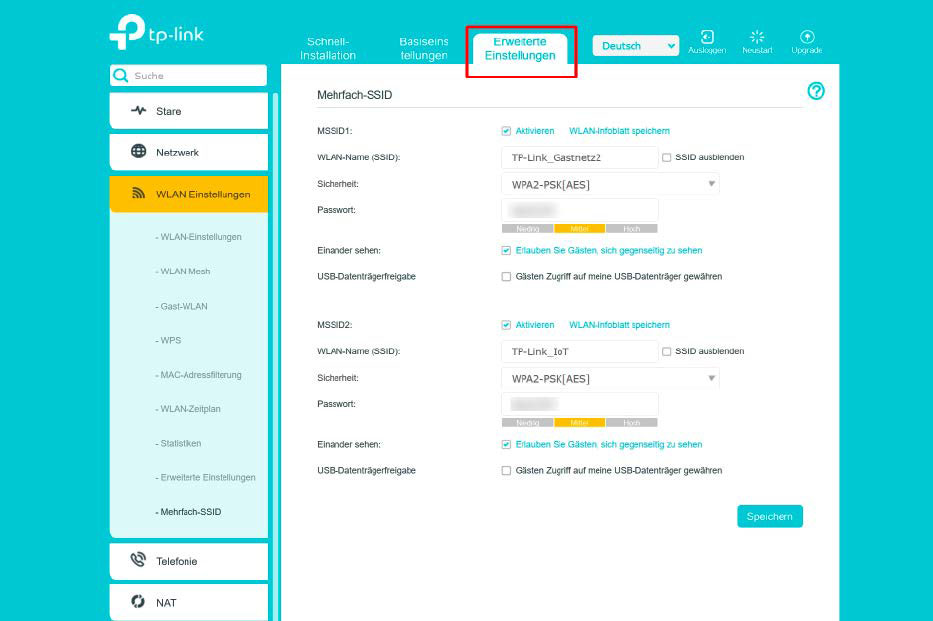Click the Ausloggen logout icon
Image resolution: width=933 pixels, height=621 pixels.
[x=709, y=36]
